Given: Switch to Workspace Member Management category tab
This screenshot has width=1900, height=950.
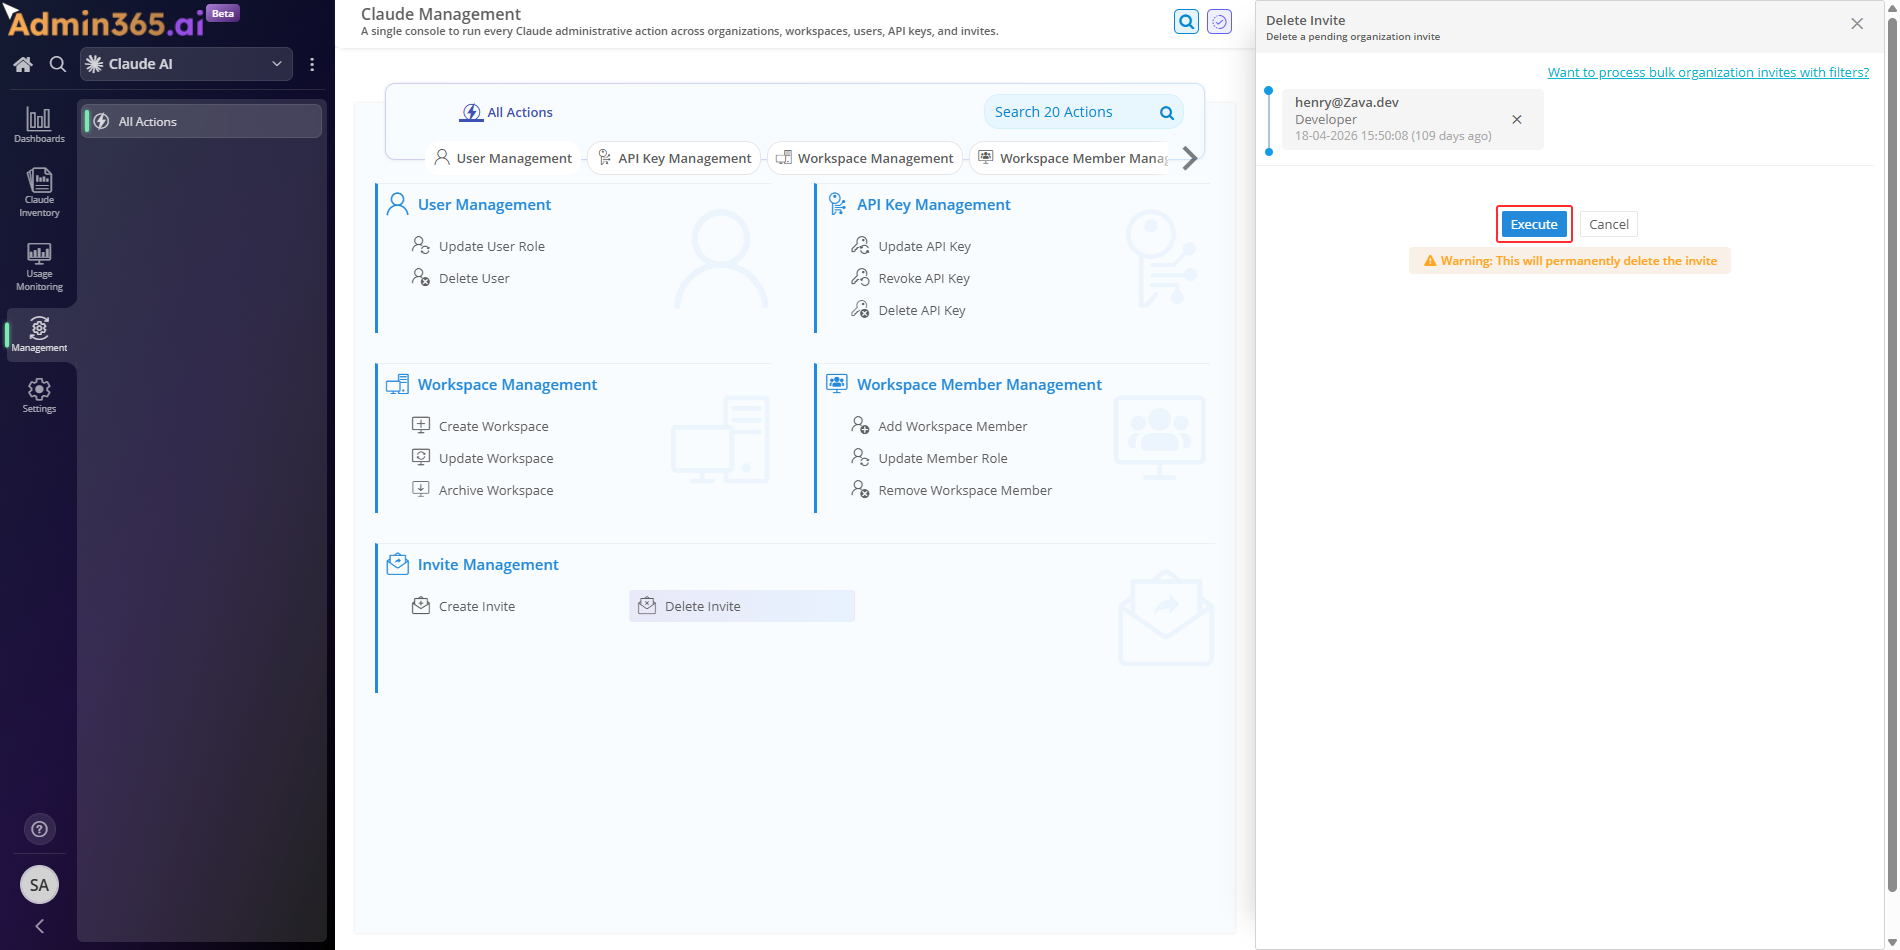Looking at the screenshot, I should pyautogui.click(x=1072, y=158).
